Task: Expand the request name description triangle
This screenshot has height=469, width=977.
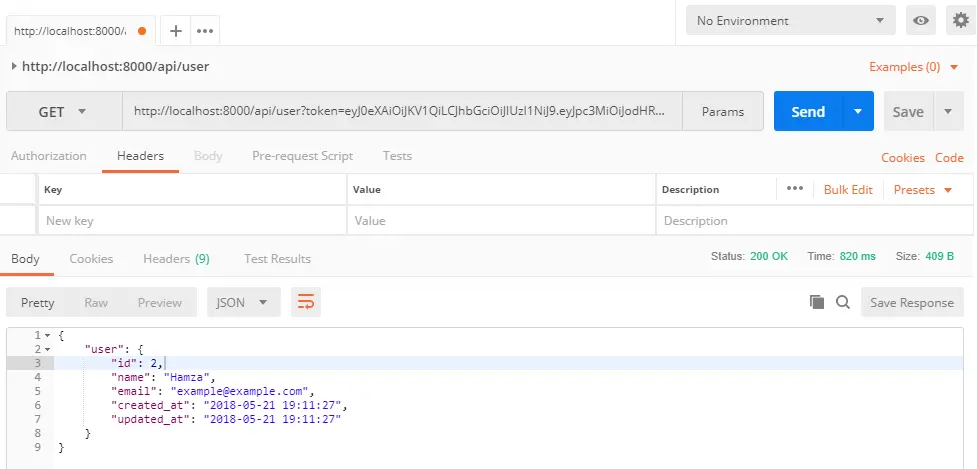Action: click(13, 67)
